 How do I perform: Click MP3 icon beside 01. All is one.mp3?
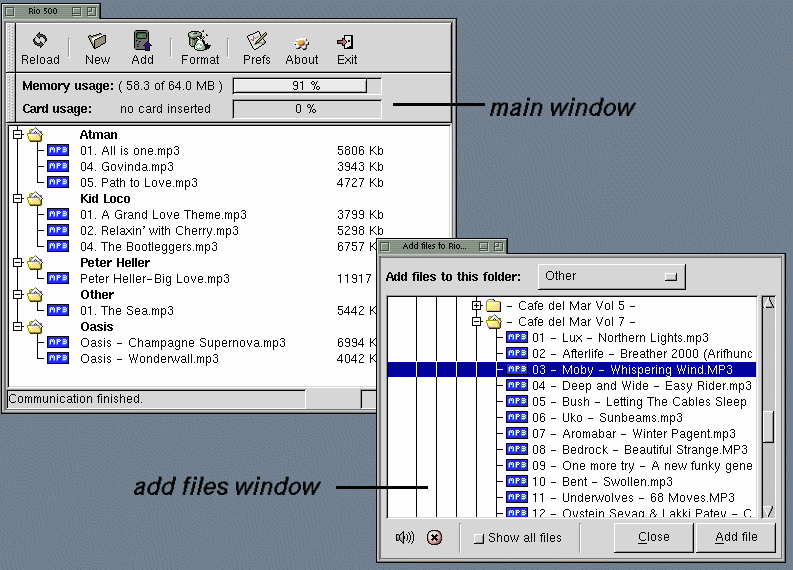[x=58, y=150]
